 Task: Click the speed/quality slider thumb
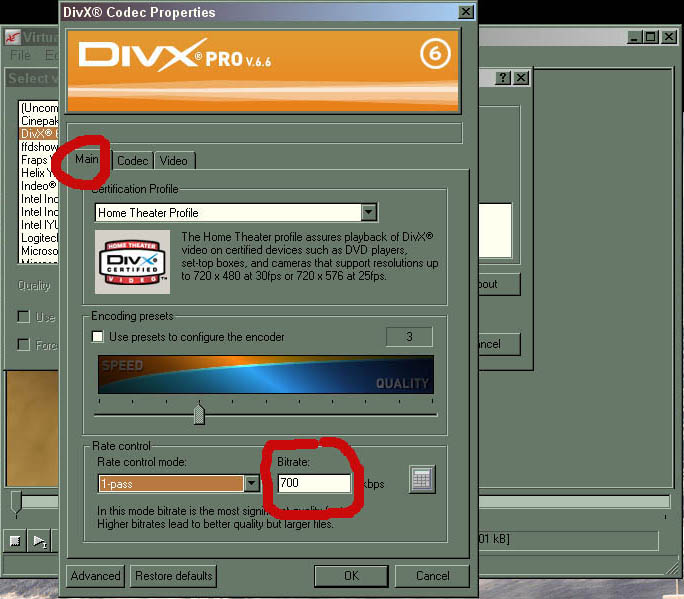coord(199,414)
